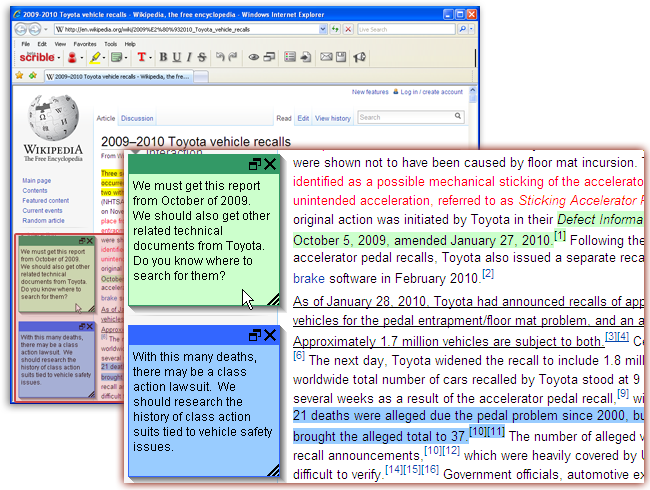650x490 pixels.
Task: Click the cascade notes windows icon
Action: pos(269,57)
